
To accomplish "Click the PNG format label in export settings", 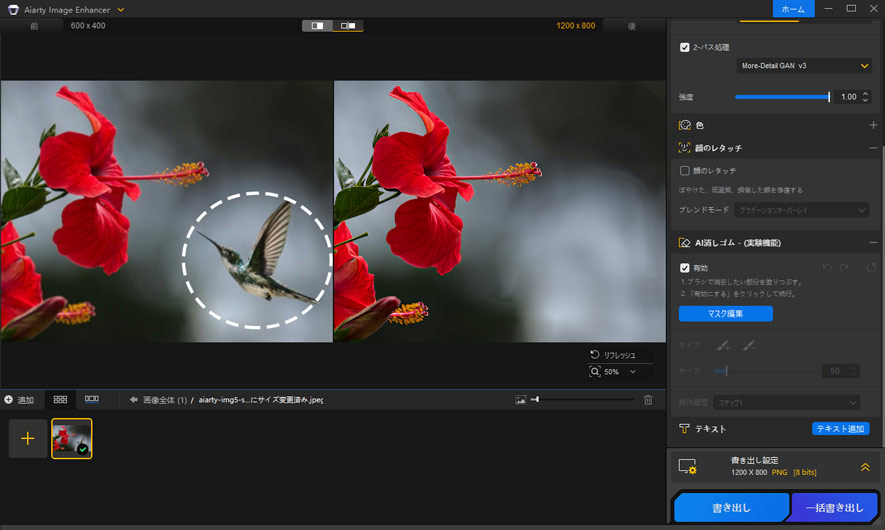I will 779,472.
